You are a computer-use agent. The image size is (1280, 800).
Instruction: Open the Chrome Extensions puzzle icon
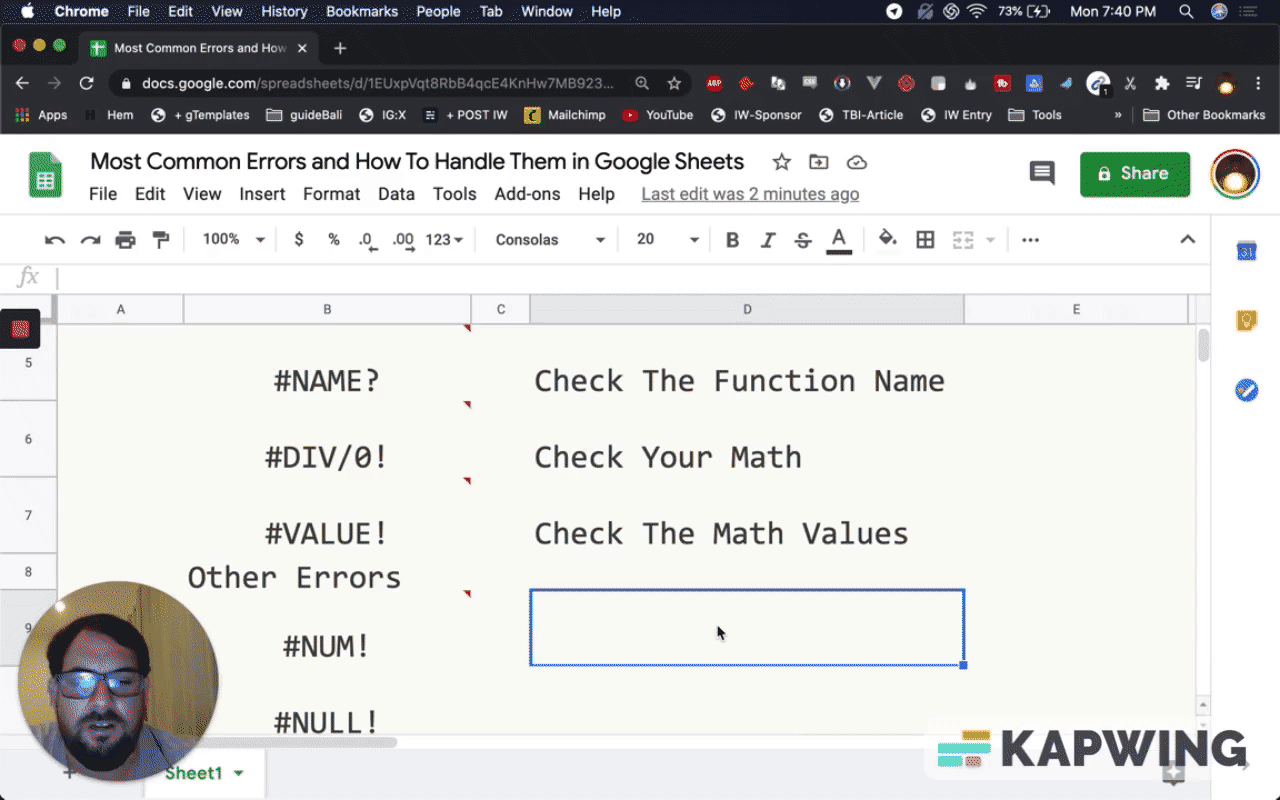point(1161,84)
